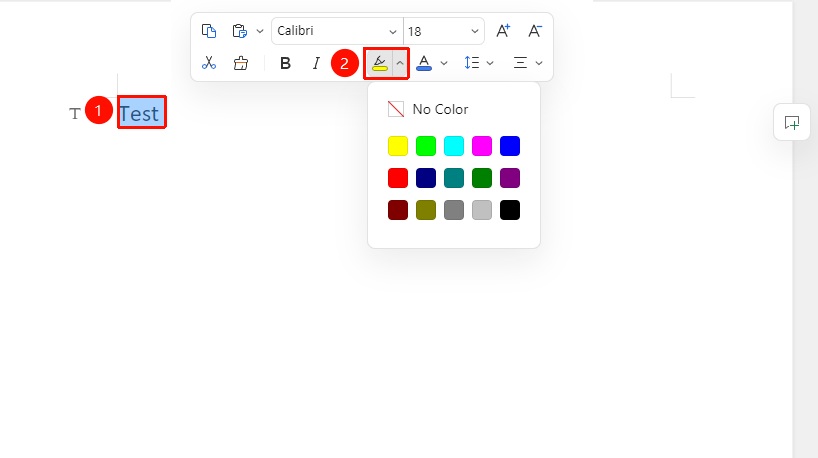Increase font size with A+ icon

coord(503,31)
